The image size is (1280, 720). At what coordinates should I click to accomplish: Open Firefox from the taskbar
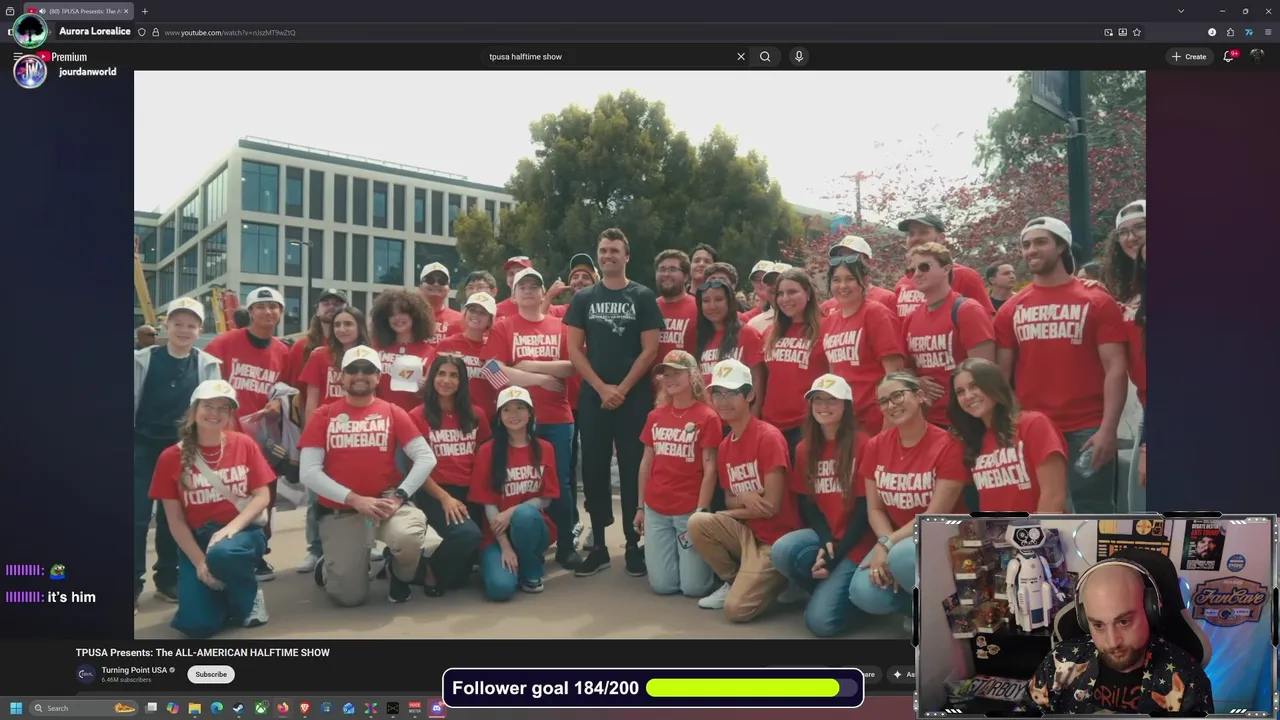click(x=283, y=708)
